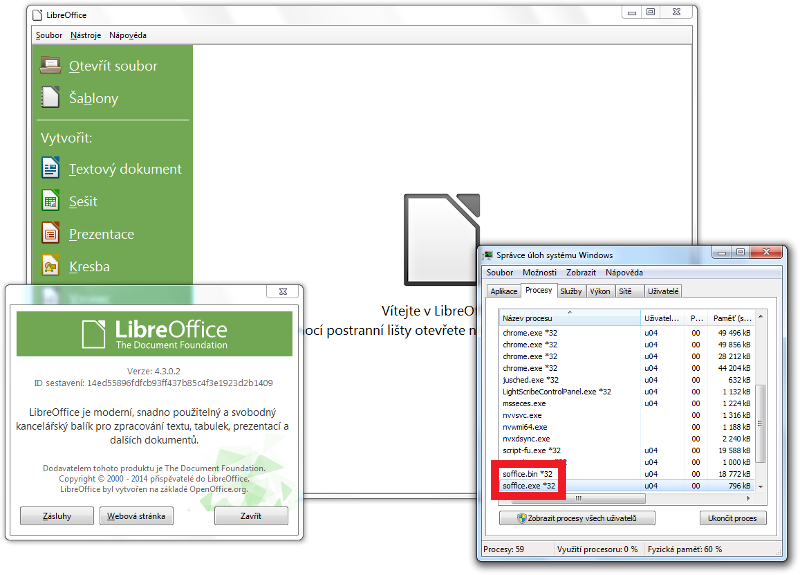The image size is (800, 575).
Task: Click the Procesy: 59 status bar entry
Action: [504, 549]
